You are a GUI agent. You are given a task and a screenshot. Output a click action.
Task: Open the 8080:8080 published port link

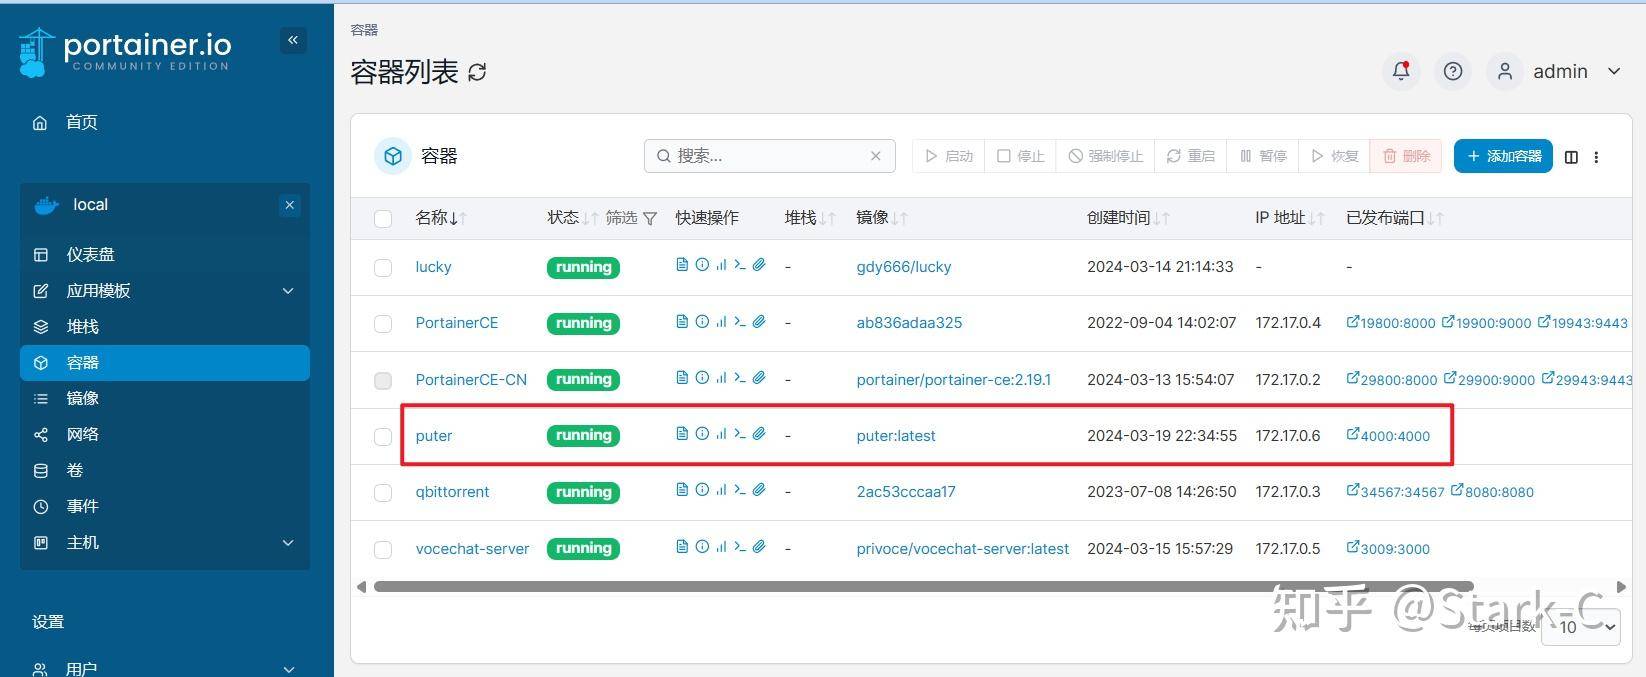(1492, 492)
